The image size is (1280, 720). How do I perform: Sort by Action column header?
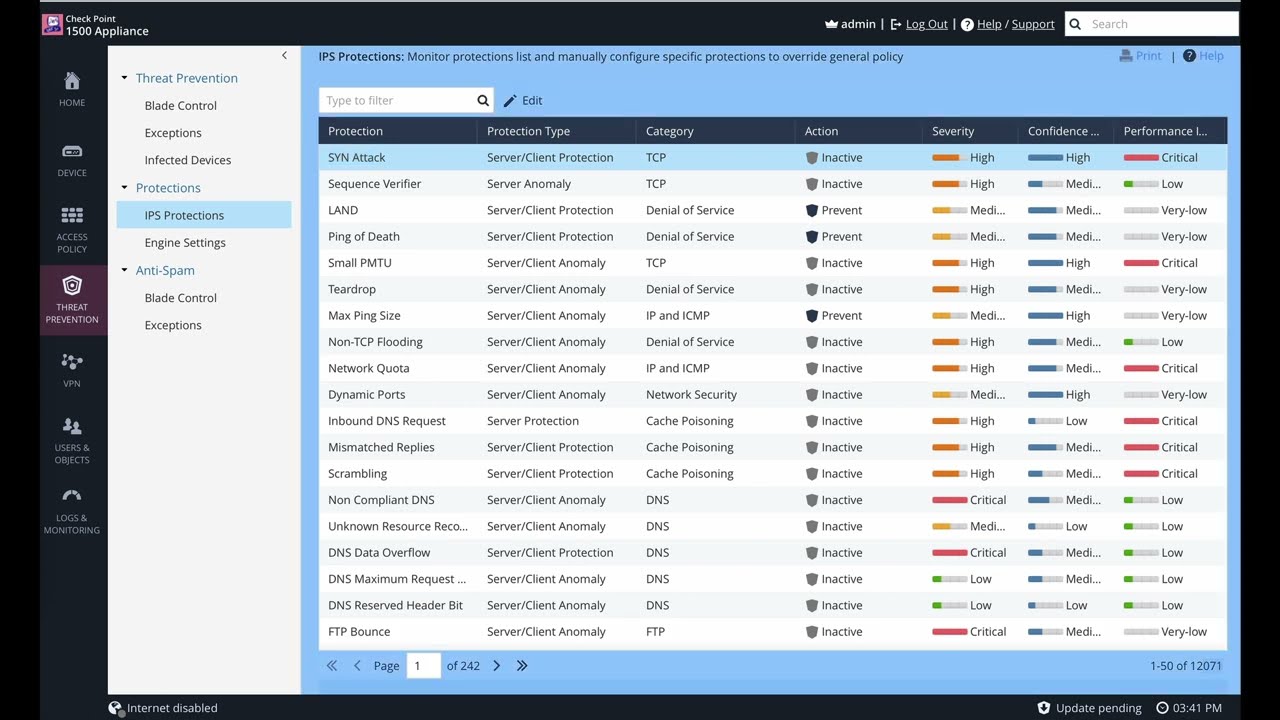click(x=859, y=131)
